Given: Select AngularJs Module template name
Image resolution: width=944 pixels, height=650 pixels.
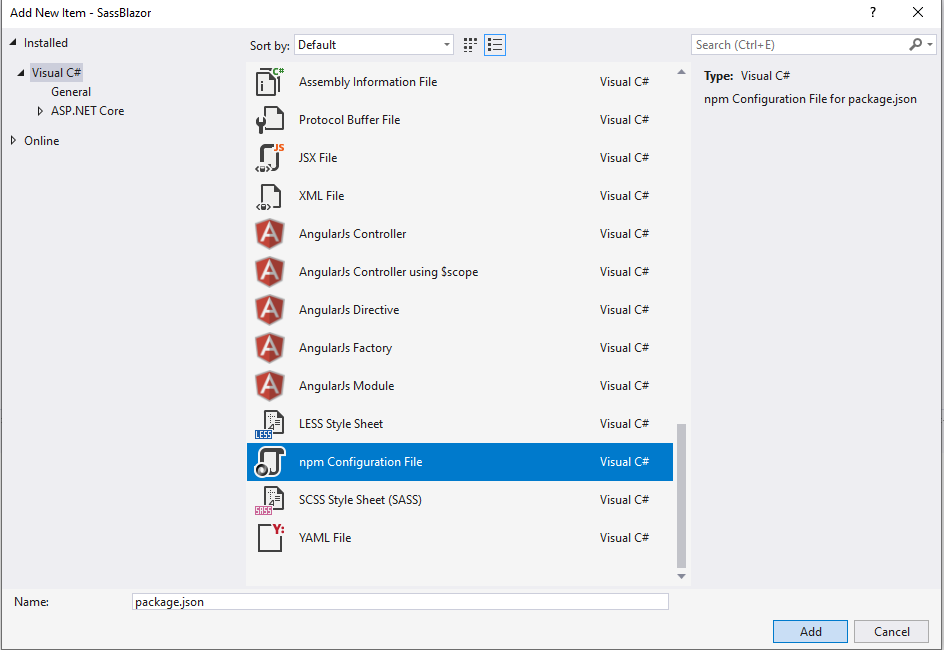Looking at the screenshot, I should (x=346, y=386).
